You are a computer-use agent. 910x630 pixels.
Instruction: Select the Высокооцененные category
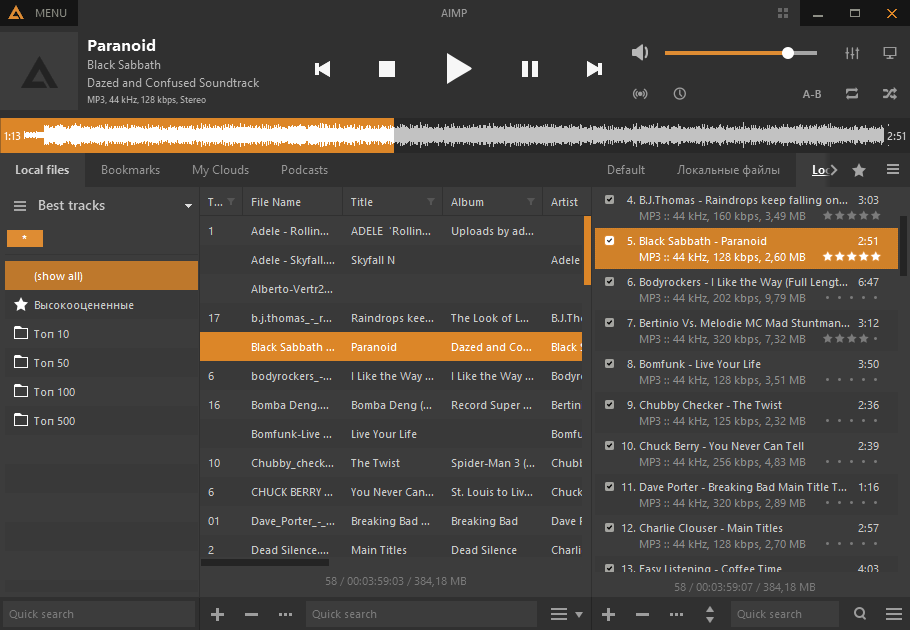102,305
